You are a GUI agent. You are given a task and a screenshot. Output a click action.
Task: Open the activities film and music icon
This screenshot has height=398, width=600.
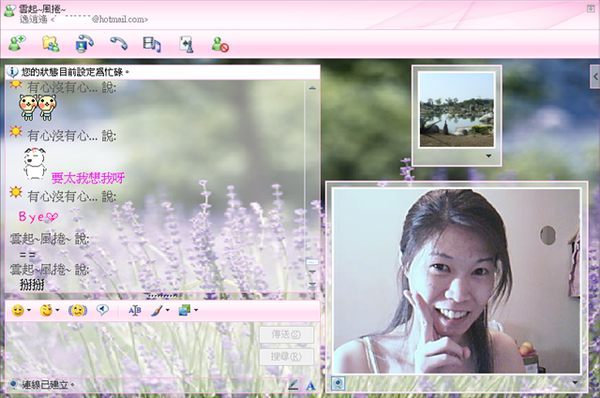(x=152, y=44)
